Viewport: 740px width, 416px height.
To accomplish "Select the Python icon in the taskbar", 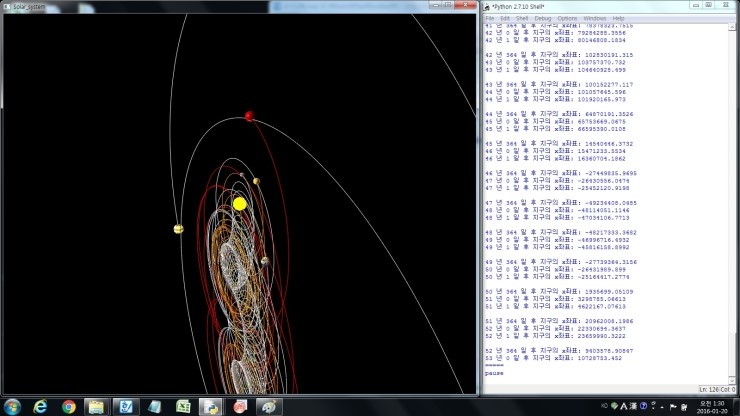I will (211, 406).
